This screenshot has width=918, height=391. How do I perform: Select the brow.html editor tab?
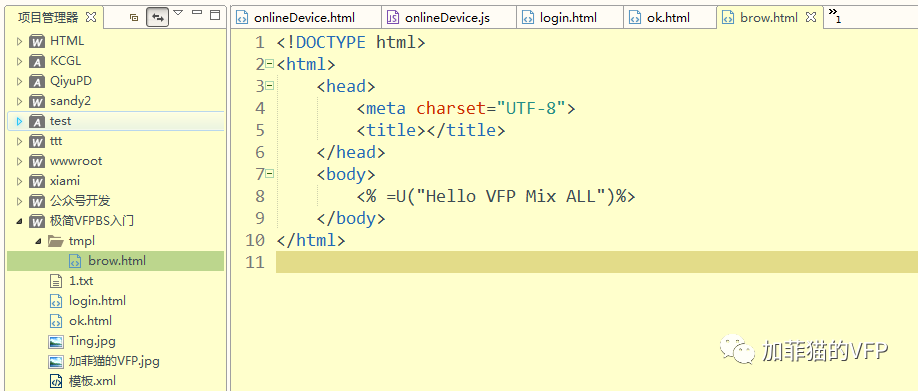(769, 18)
